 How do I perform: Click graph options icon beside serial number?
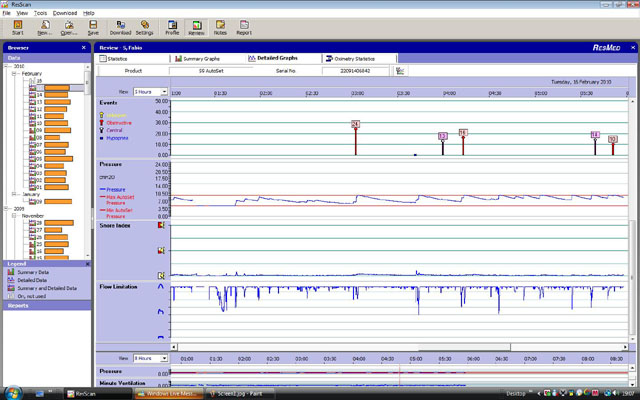pyautogui.click(x=400, y=71)
